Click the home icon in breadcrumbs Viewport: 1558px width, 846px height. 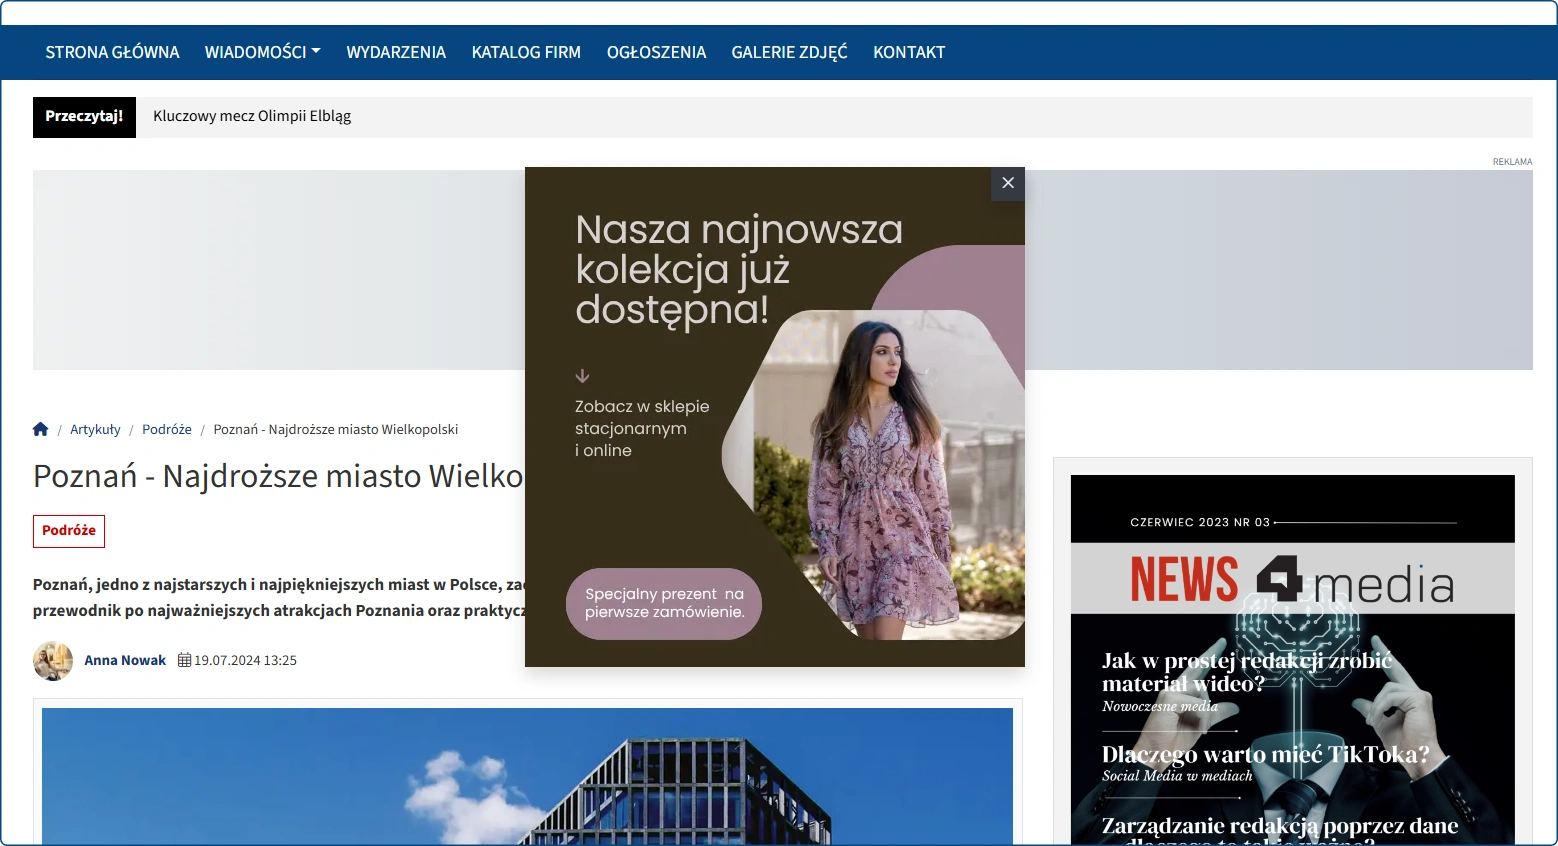tap(40, 429)
